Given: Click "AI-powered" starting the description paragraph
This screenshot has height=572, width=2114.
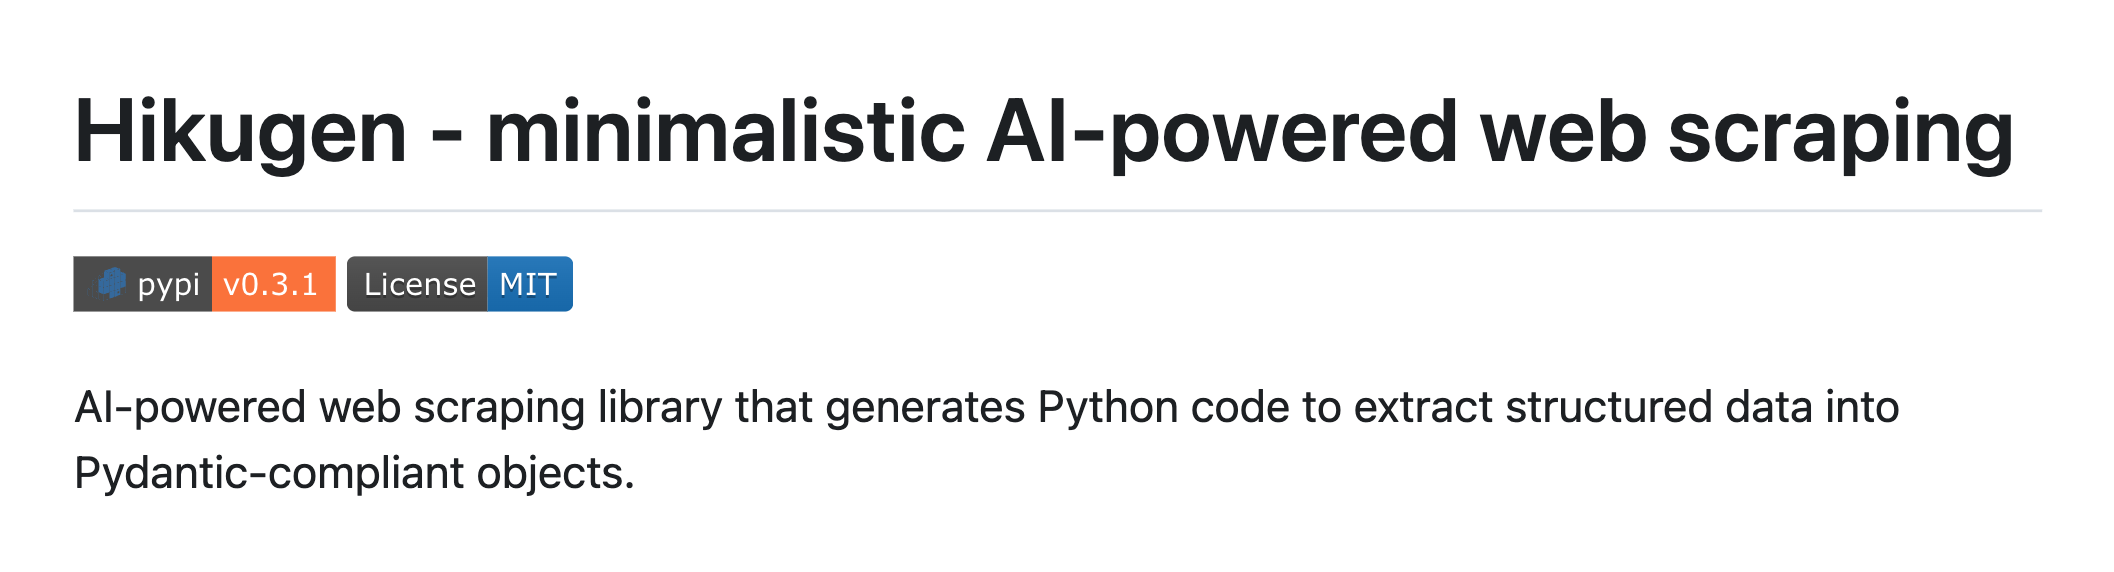Looking at the screenshot, I should [190, 408].
